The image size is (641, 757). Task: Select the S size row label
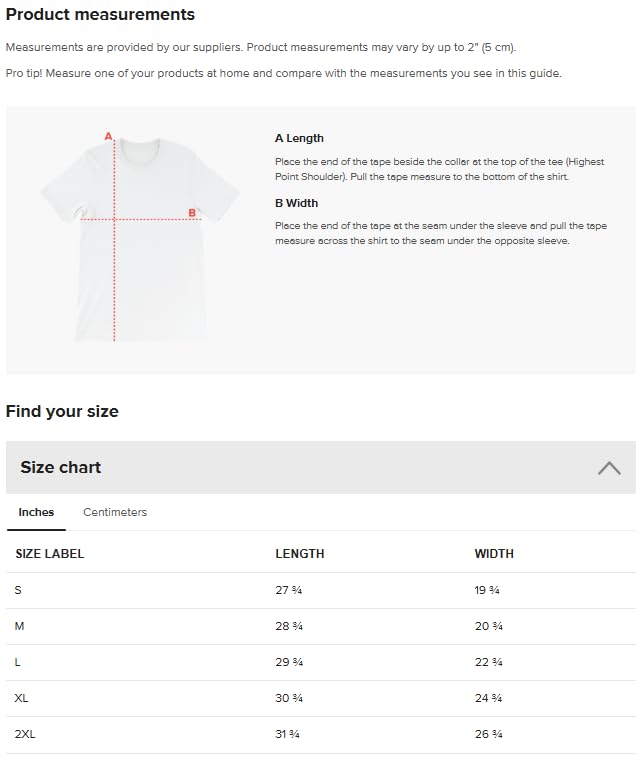(x=18, y=590)
